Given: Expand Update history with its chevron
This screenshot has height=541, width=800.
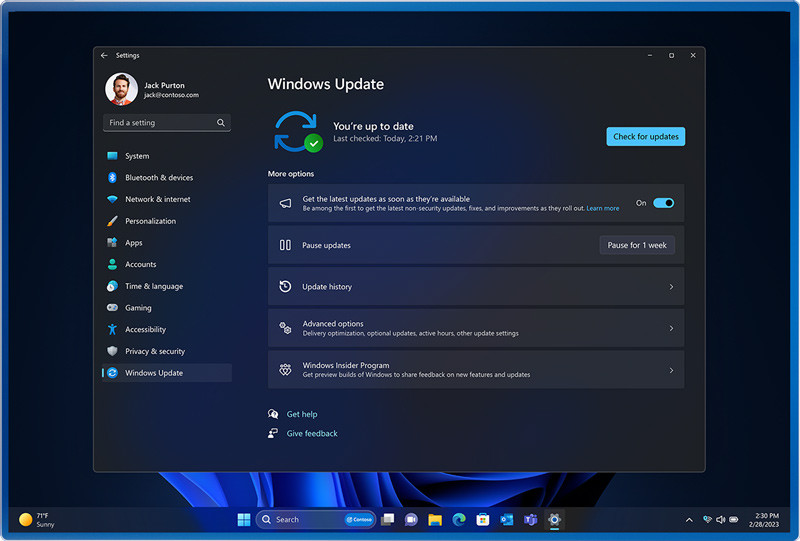Looking at the screenshot, I should tap(671, 287).
